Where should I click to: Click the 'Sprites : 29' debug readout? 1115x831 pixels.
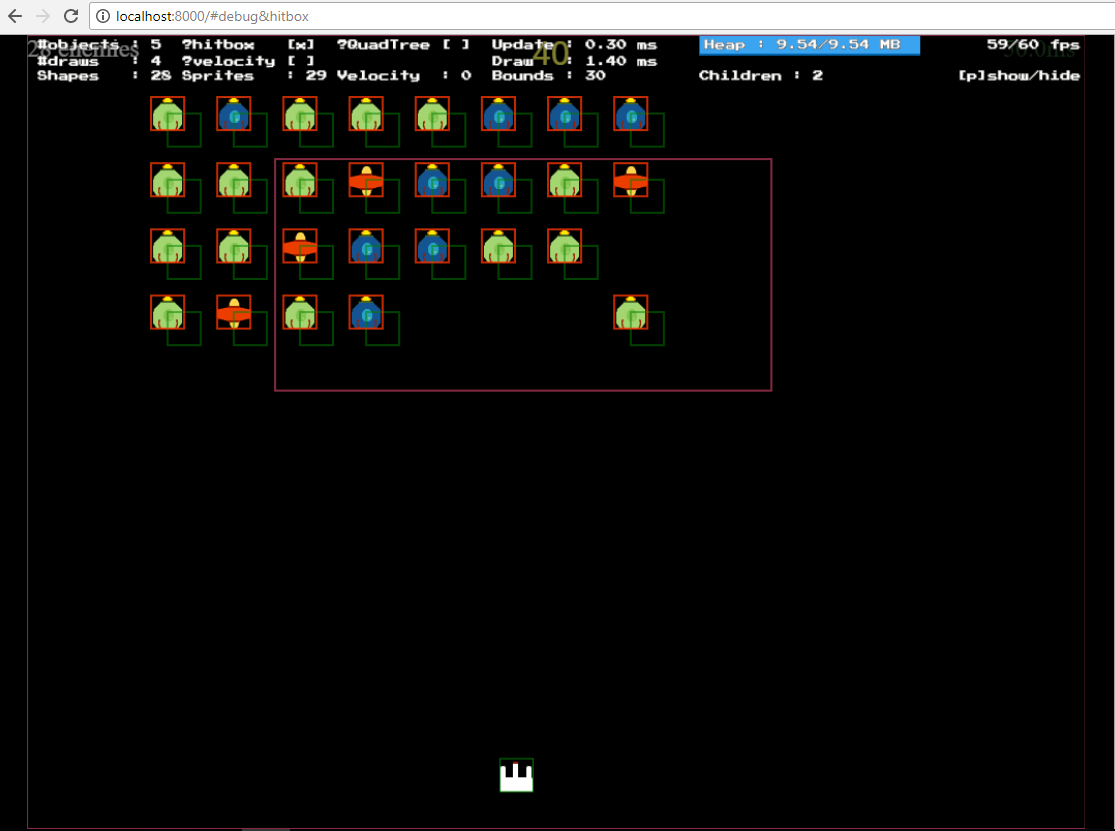click(254, 75)
